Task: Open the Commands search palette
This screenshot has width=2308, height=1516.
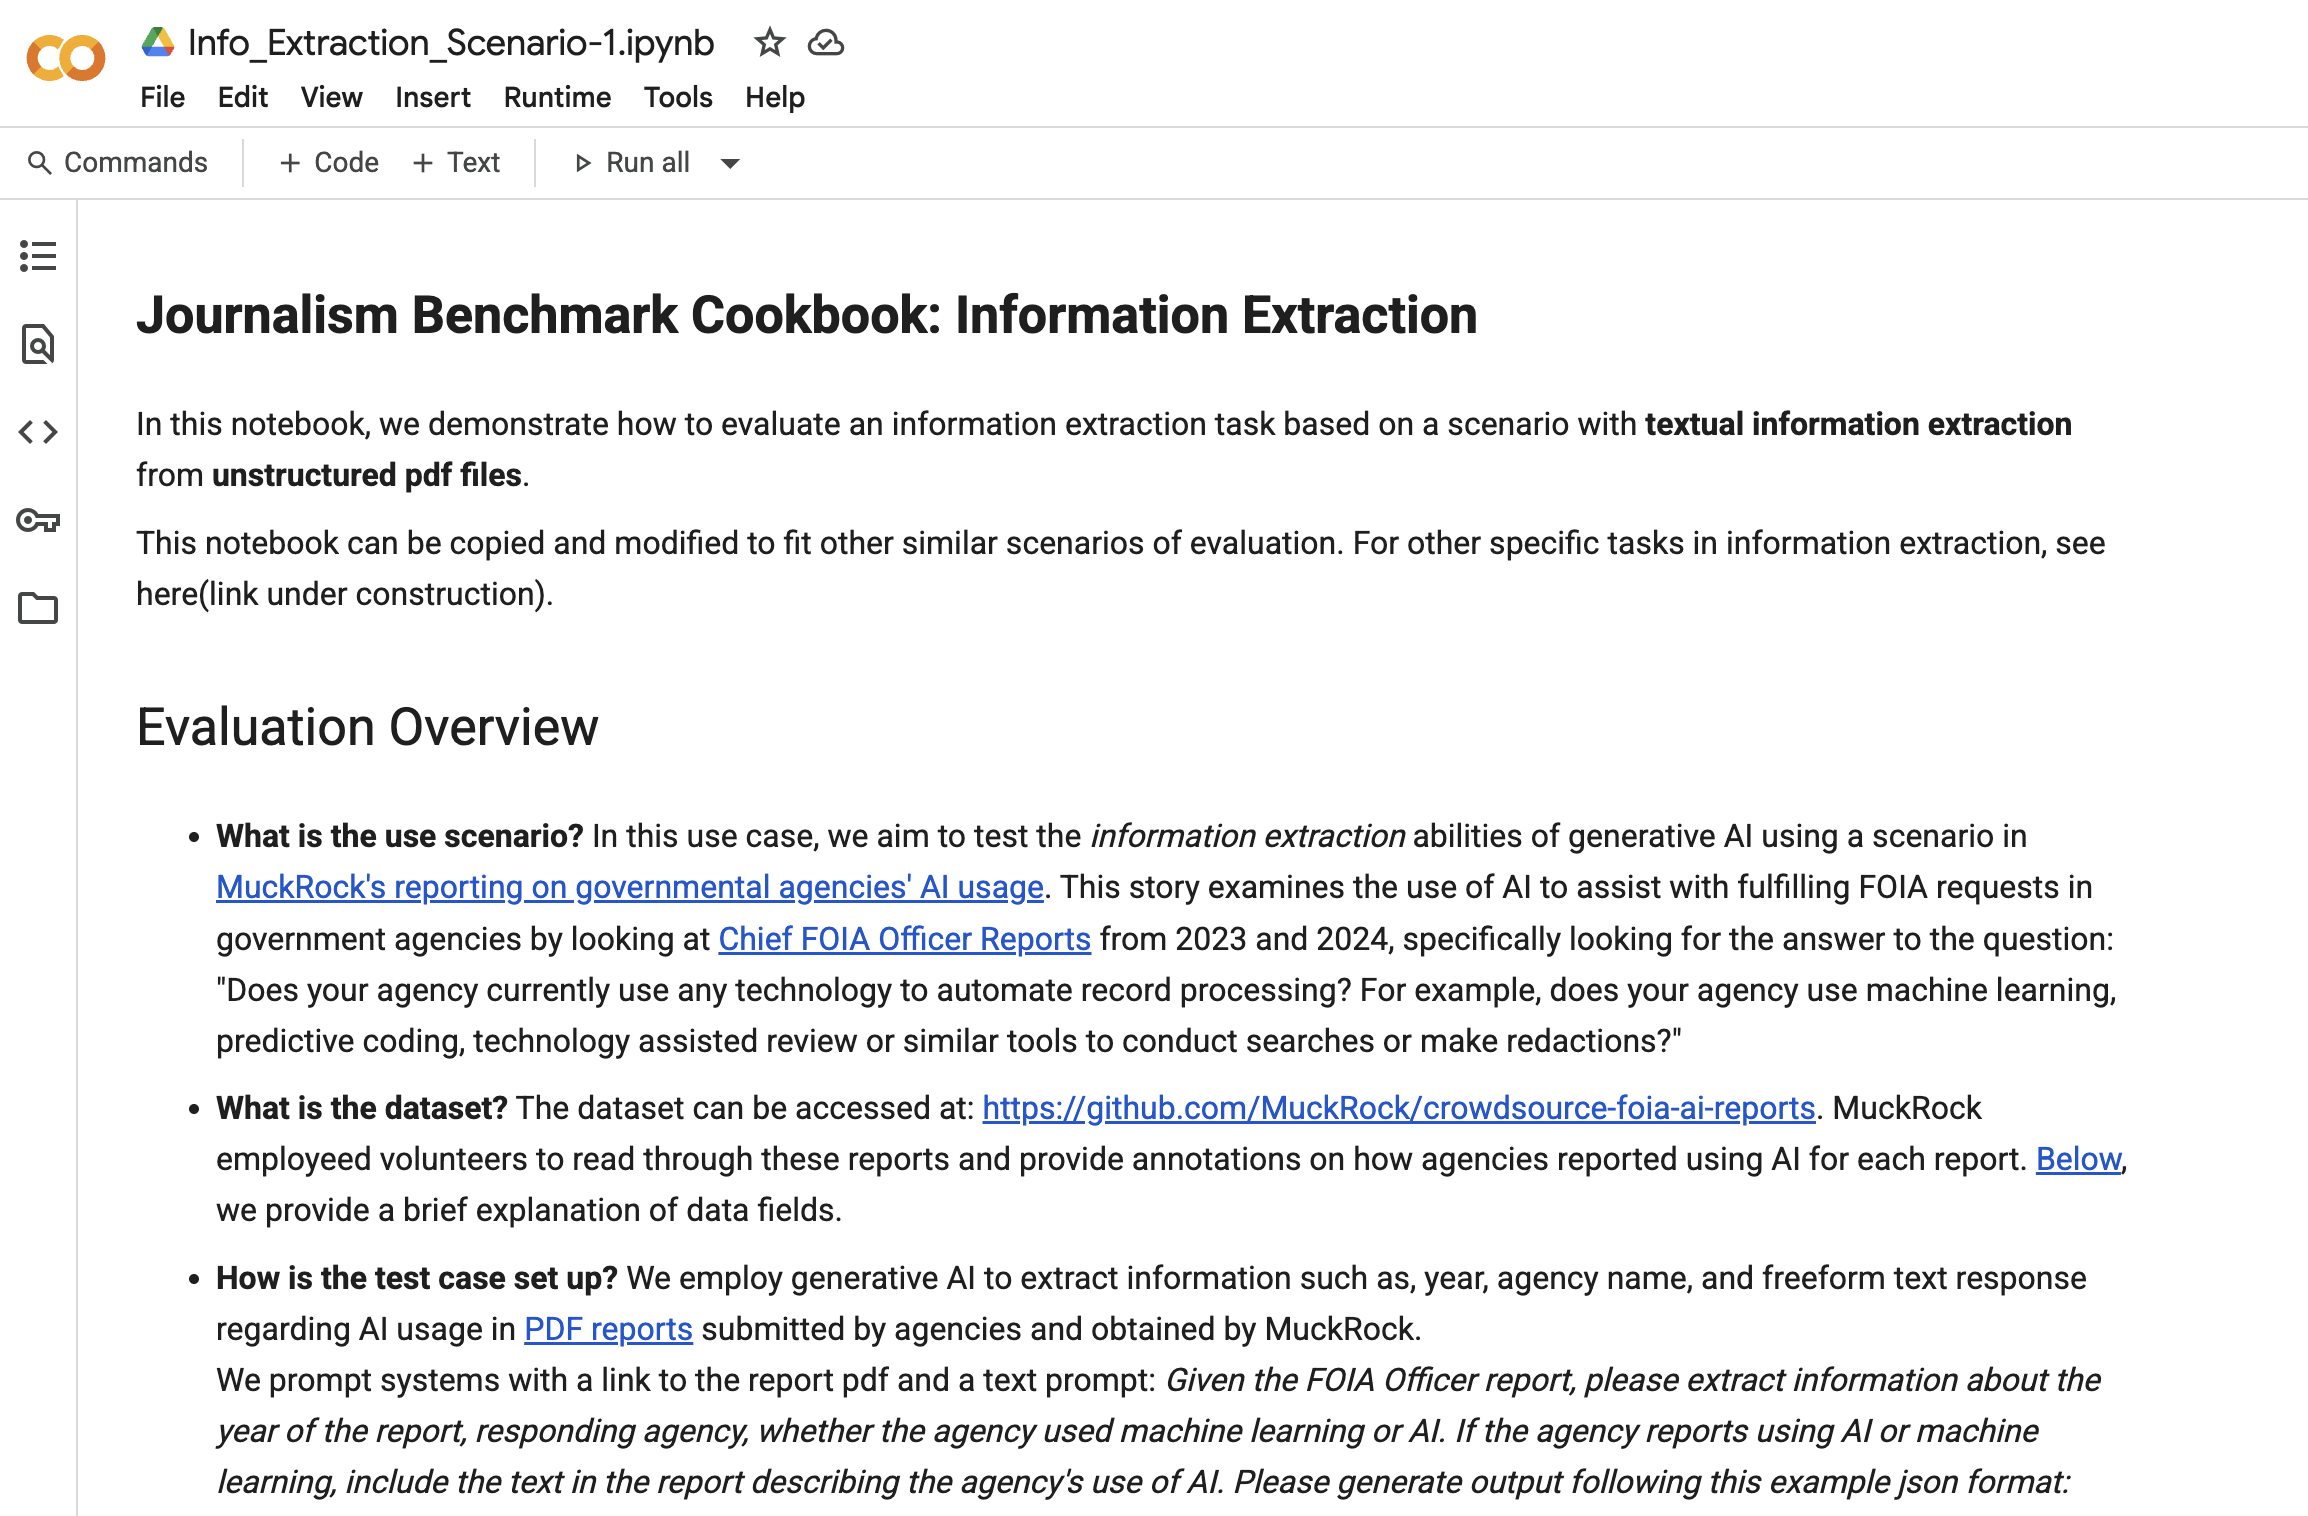Action: (x=118, y=163)
